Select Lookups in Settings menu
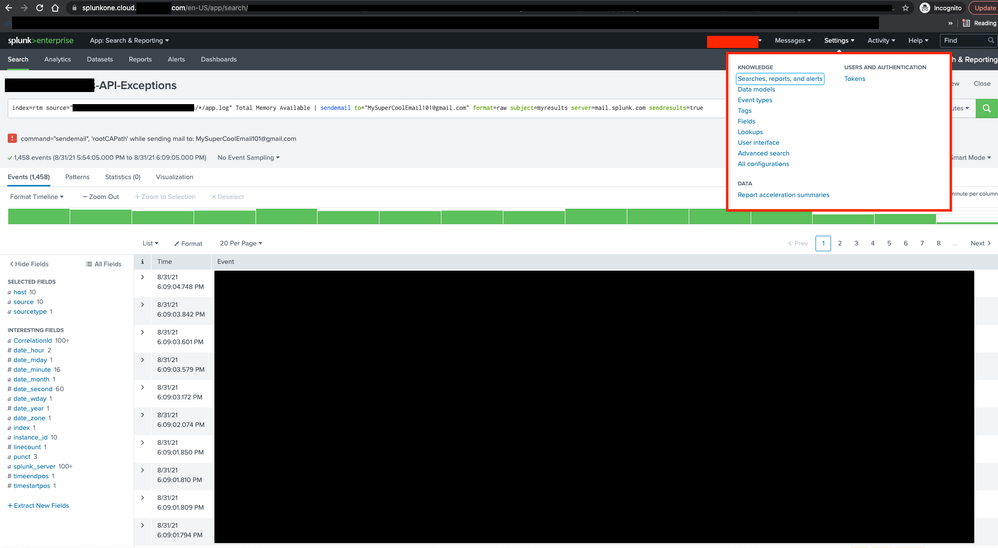Viewport: 998px width, 548px height. (750, 132)
